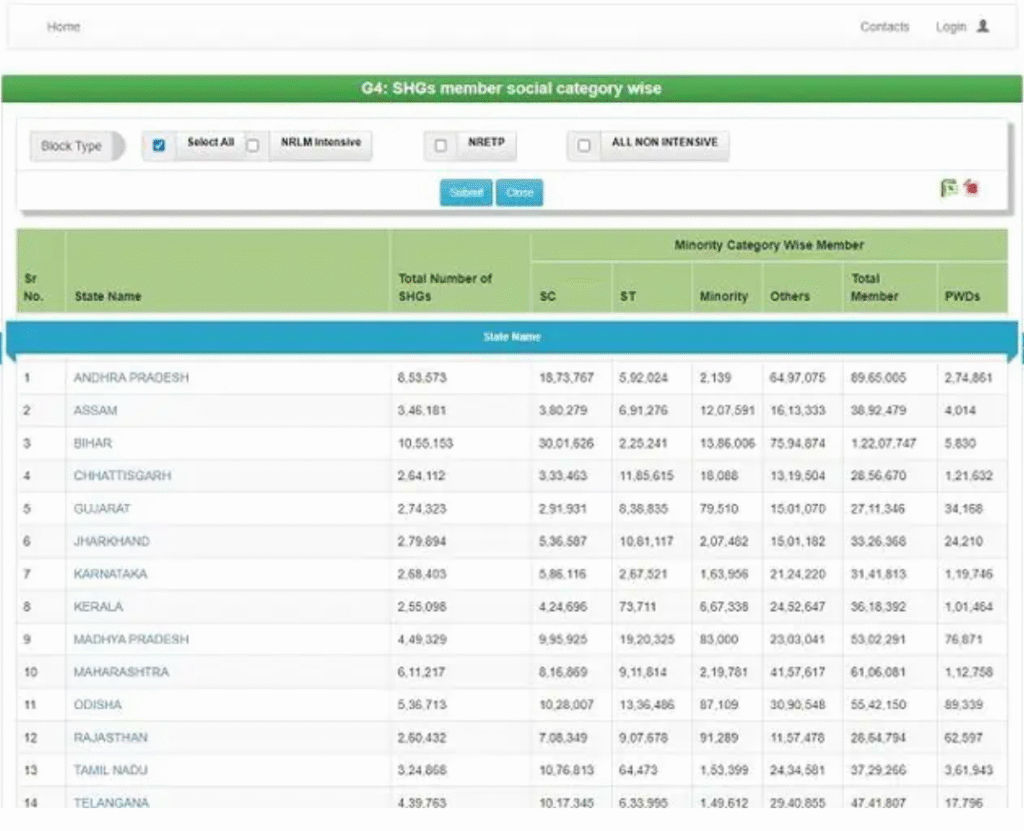Open TAMIL NADU state link

pos(110,770)
